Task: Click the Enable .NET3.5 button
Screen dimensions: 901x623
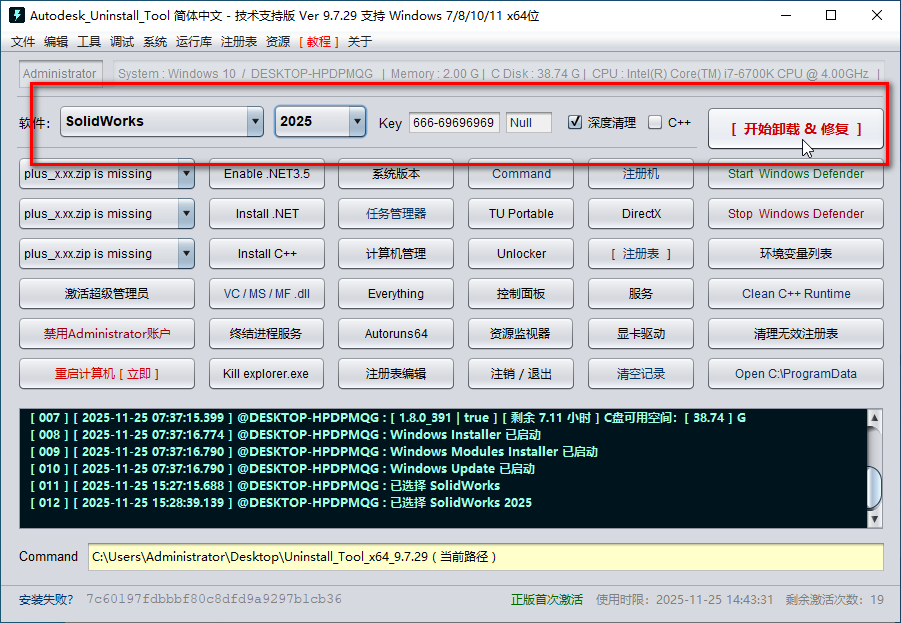Action: click(x=267, y=174)
